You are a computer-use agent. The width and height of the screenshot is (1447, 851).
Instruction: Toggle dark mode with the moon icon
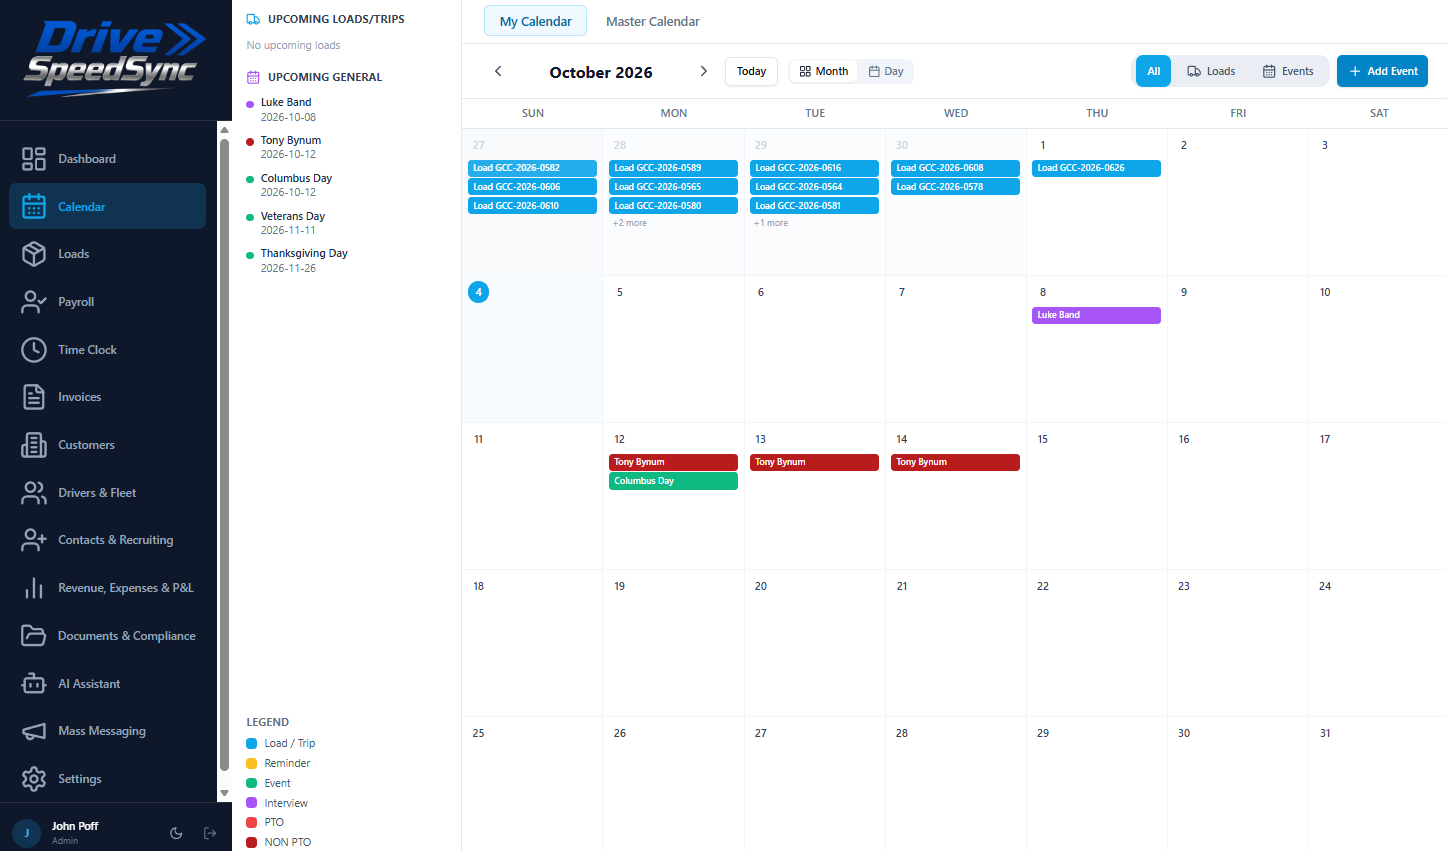tap(176, 833)
